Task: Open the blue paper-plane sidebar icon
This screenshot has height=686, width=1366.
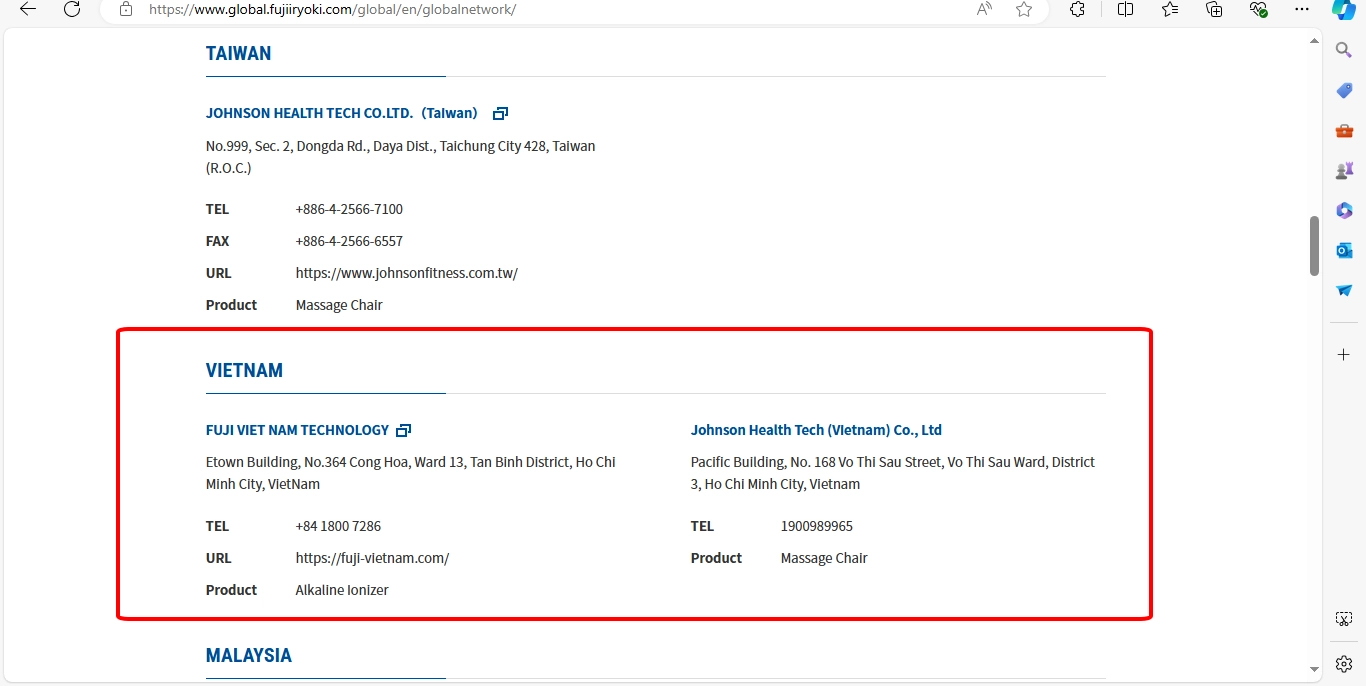Action: tap(1344, 290)
